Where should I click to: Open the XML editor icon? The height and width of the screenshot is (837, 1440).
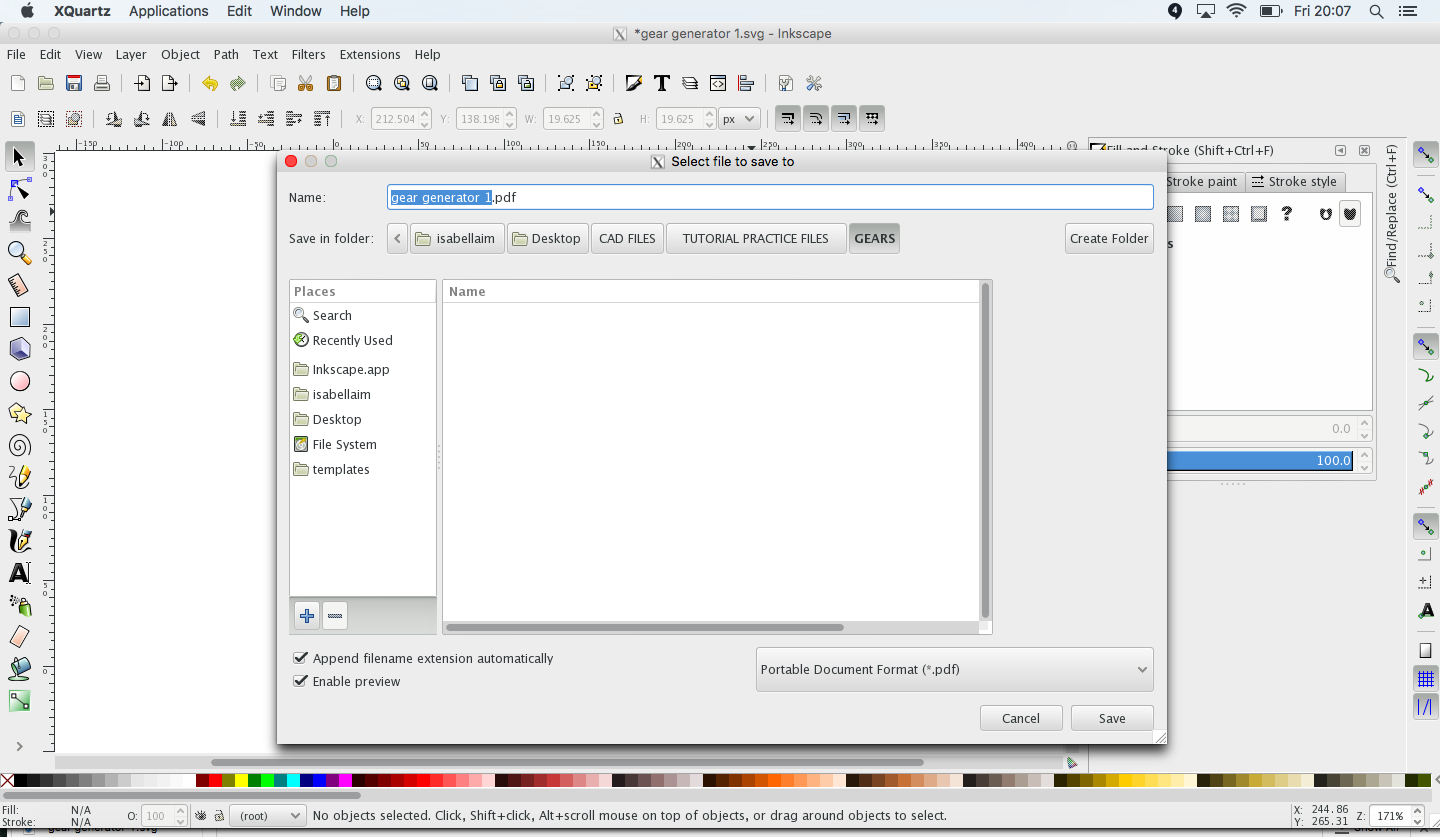pos(717,83)
